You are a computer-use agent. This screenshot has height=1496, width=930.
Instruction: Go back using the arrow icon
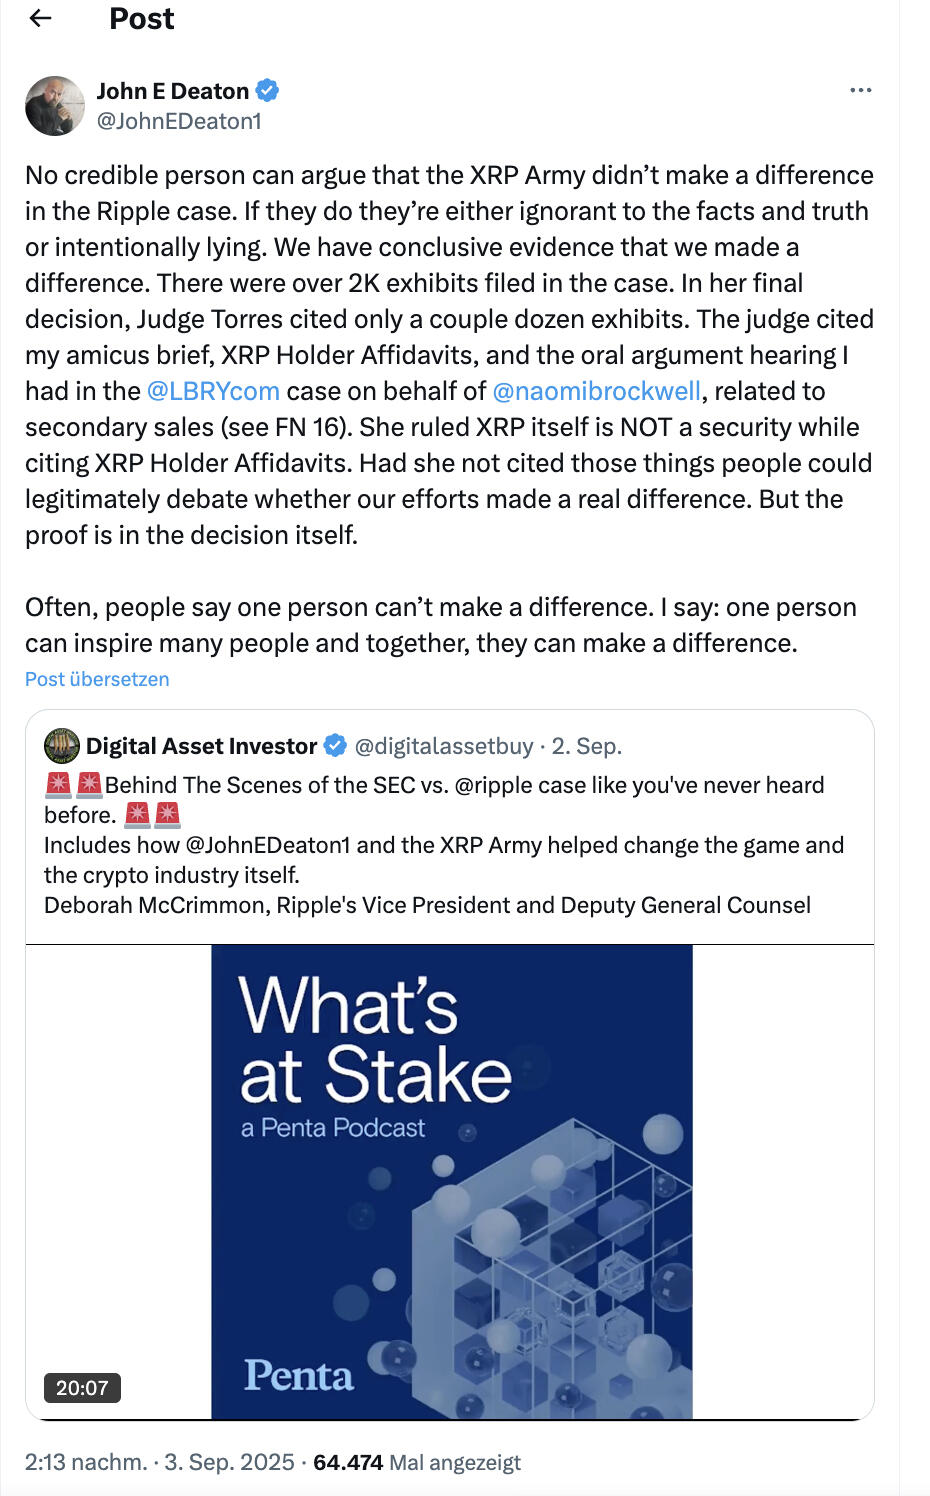pyautogui.click(x=40, y=18)
